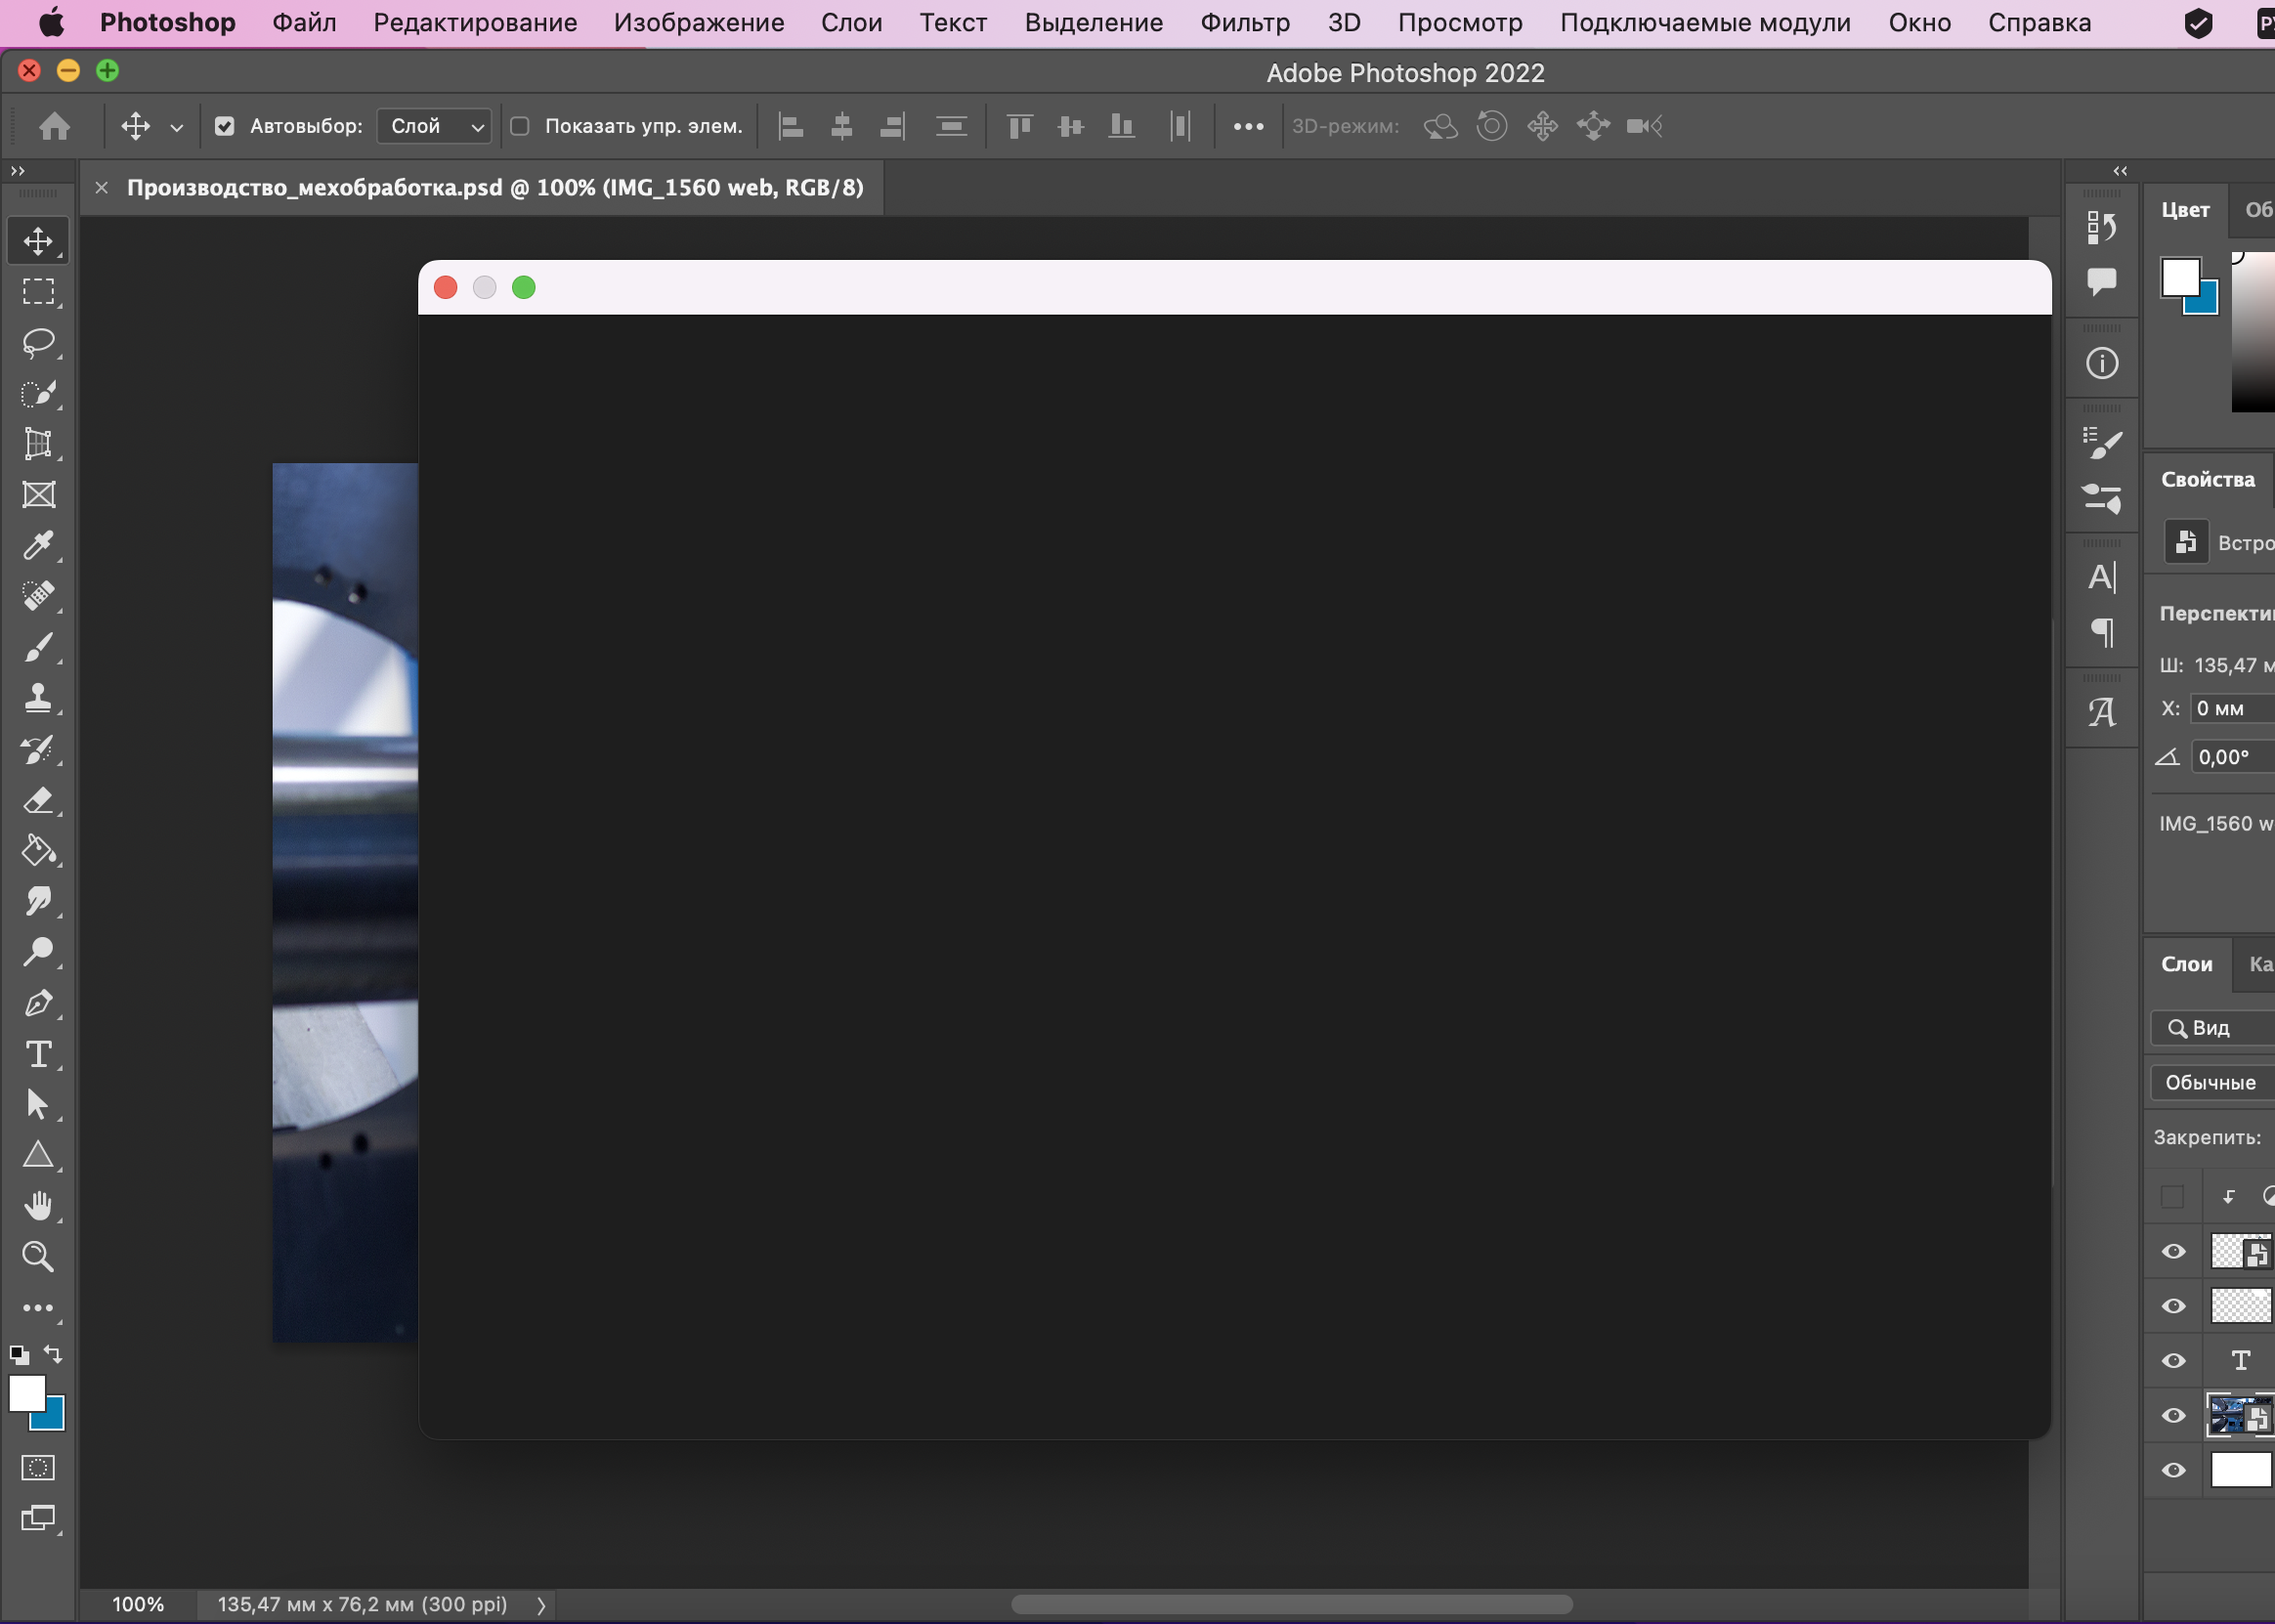Switch to the Цвет panel tab
Screen dimensions: 2275x1624
click(x=2185, y=210)
